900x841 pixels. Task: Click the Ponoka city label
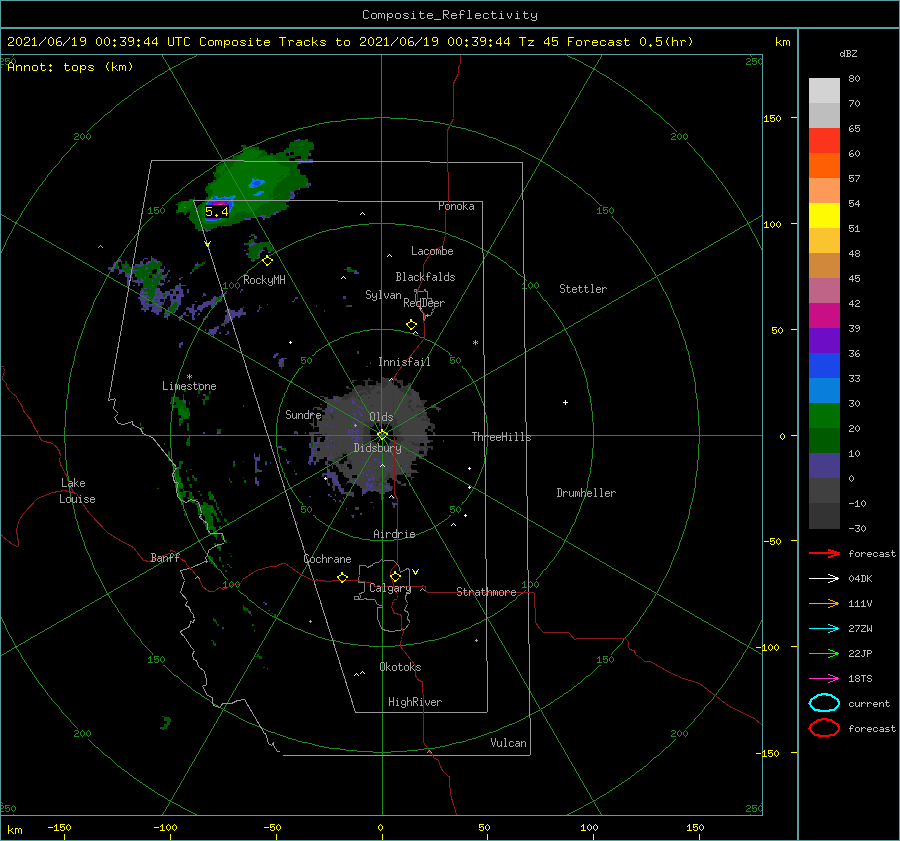pyautogui.click(x=456, y=206)
